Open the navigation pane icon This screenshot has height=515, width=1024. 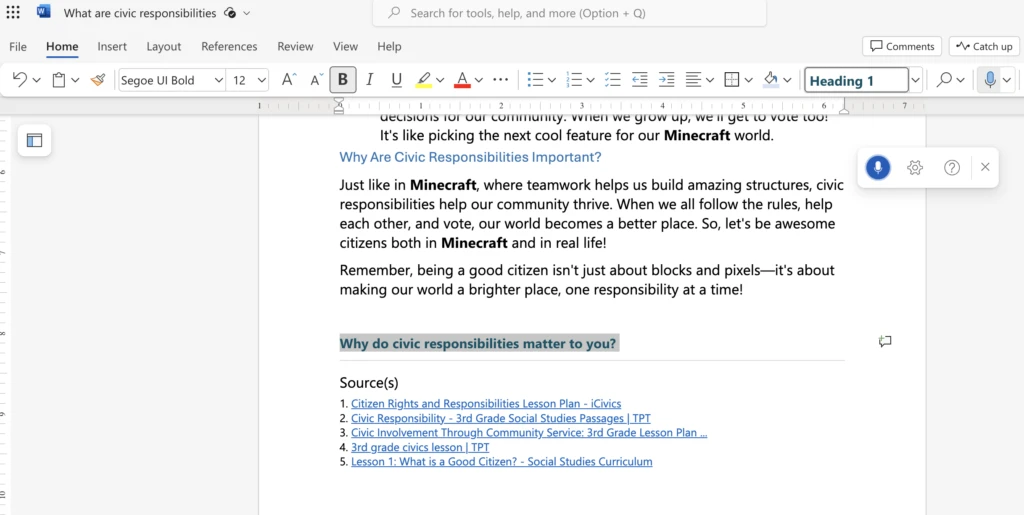point(35,140)
